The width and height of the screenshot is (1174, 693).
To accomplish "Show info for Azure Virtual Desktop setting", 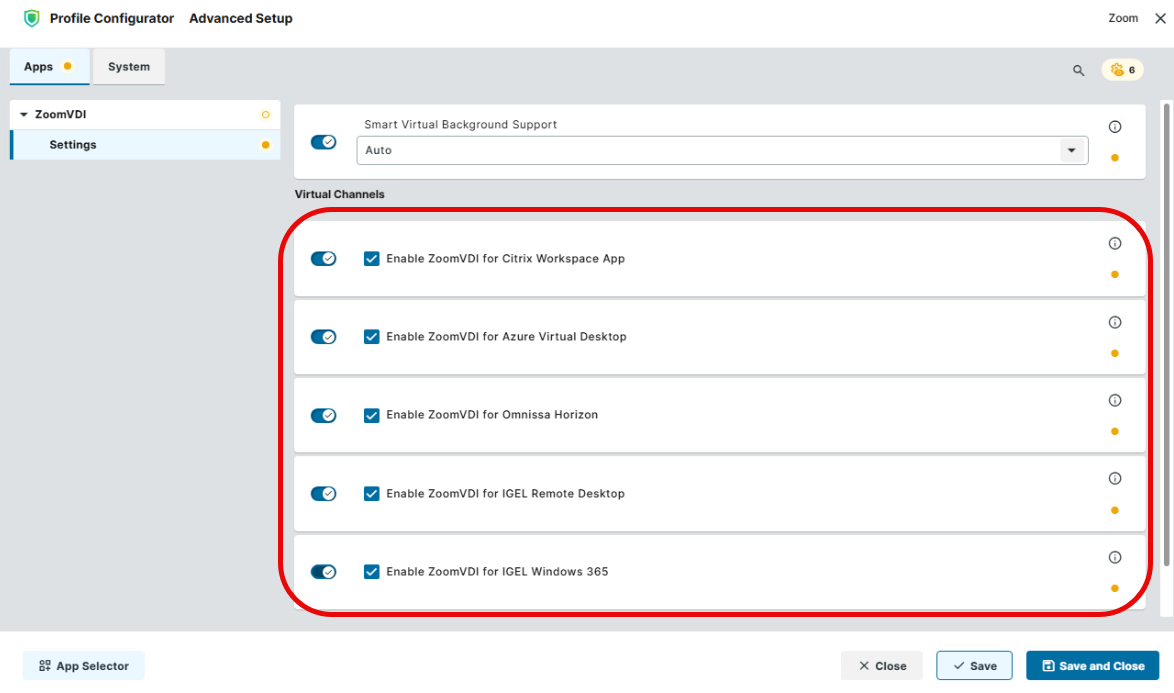I will coord(1115,323).
